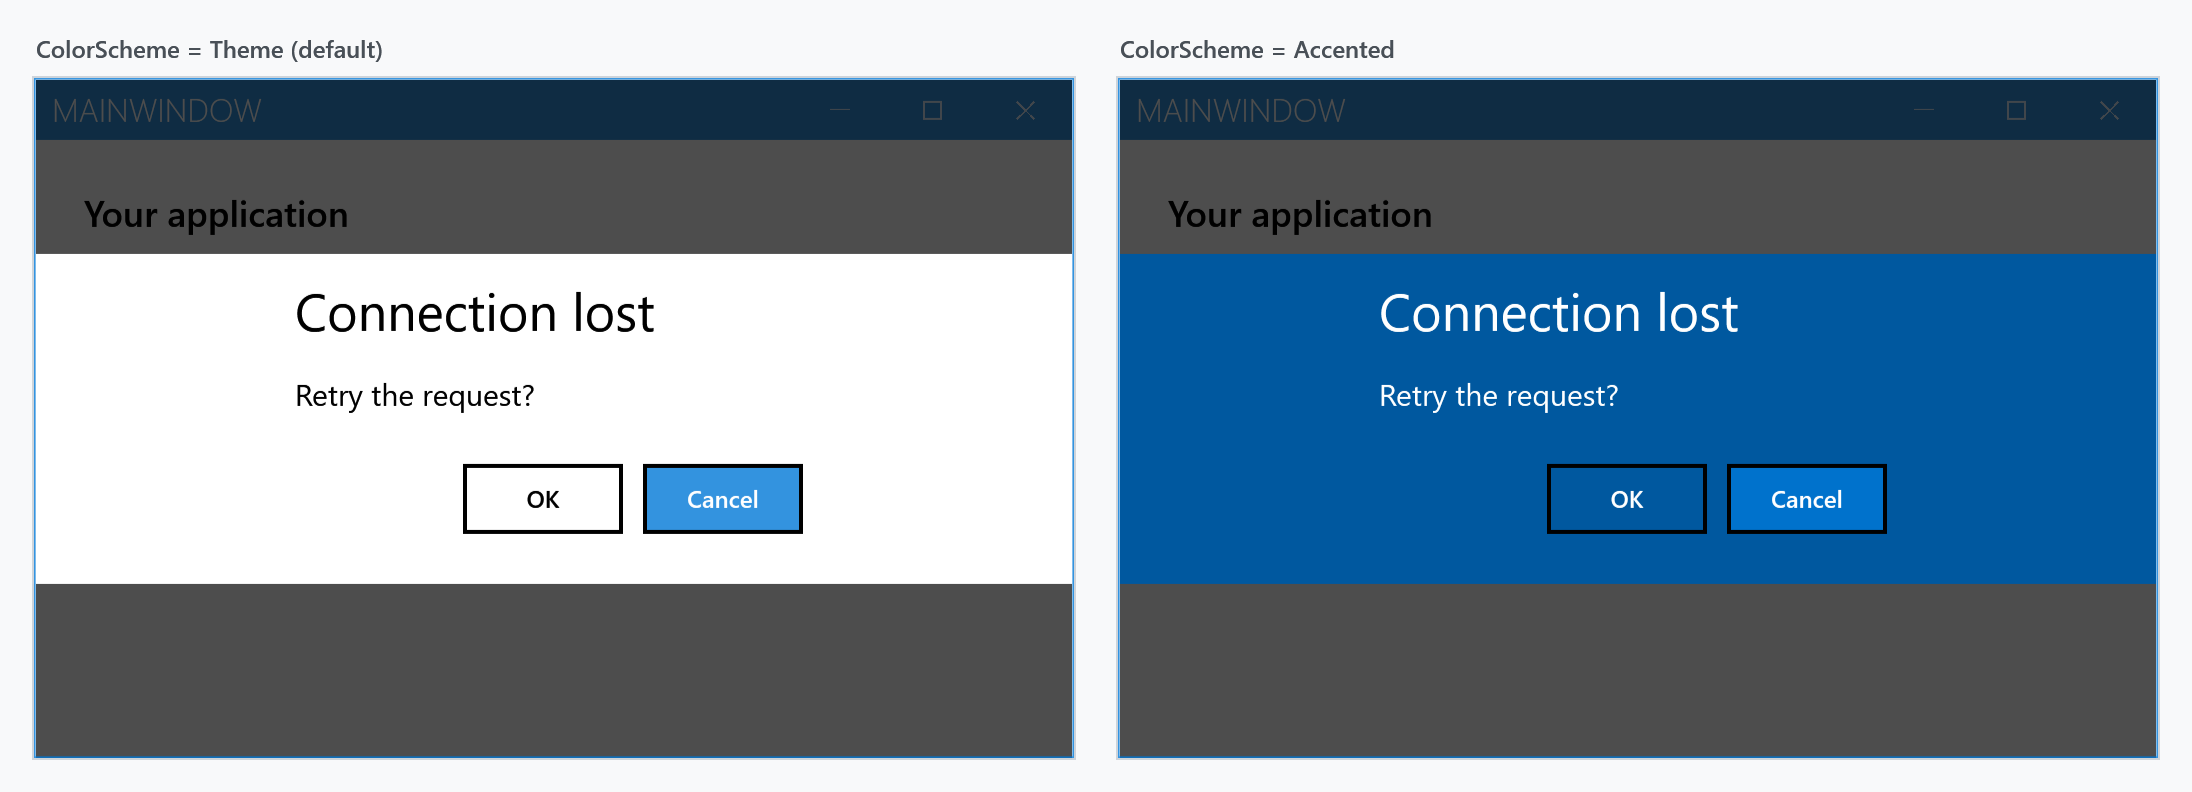The width and height of the screenshot is (2192, 792).
Task: Click the 'ColorScheme = Theme (default)' caption
Action: 209,50
